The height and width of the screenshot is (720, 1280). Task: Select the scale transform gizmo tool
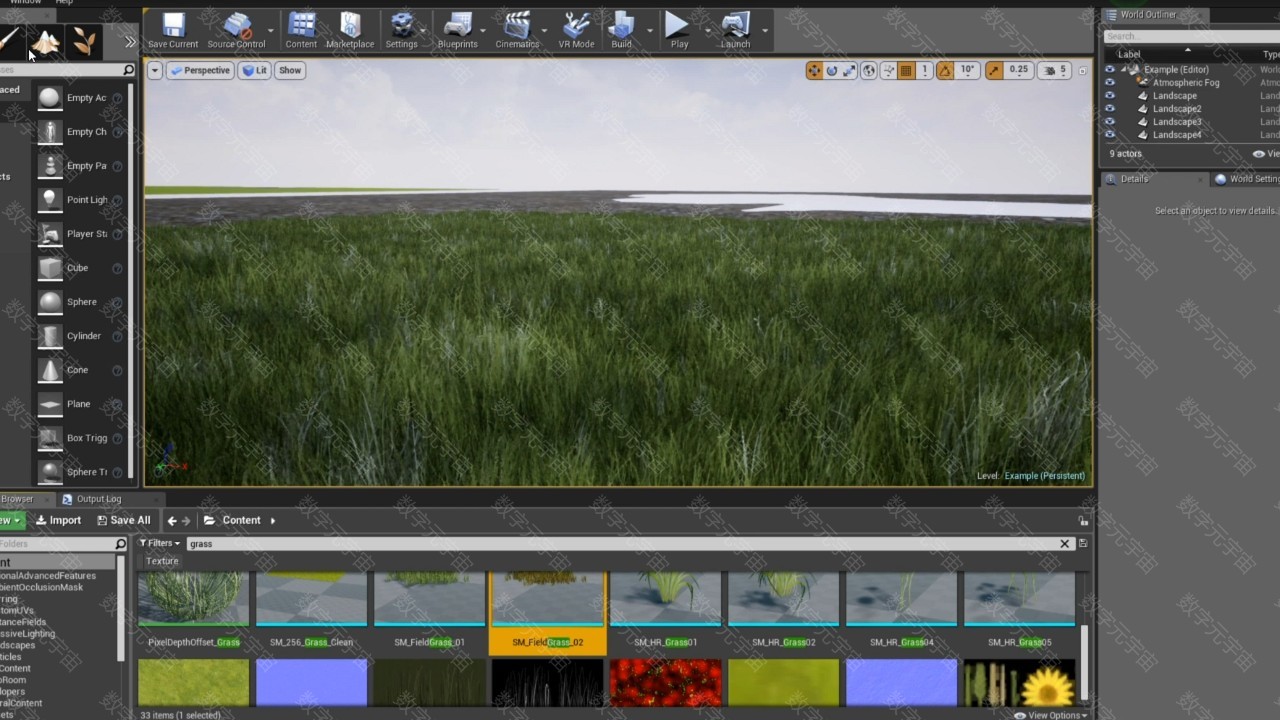pyautogui.click(x=849, y=70)
